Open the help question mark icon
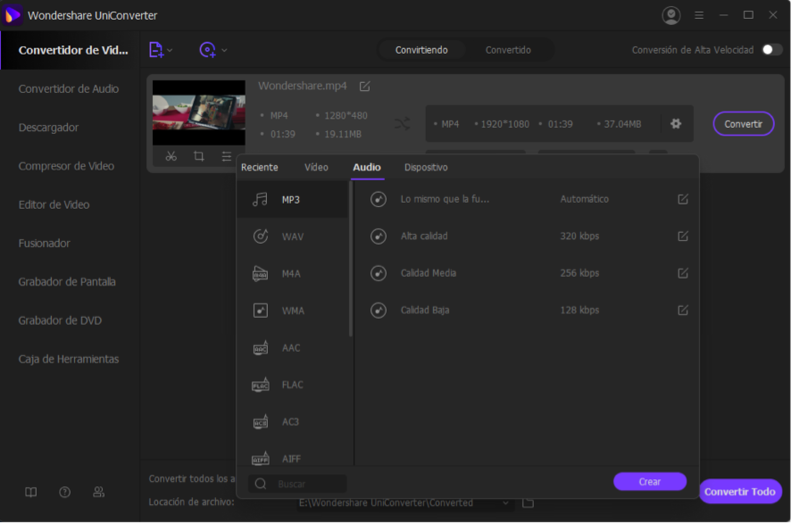791x523 pixels. [65, 492]
